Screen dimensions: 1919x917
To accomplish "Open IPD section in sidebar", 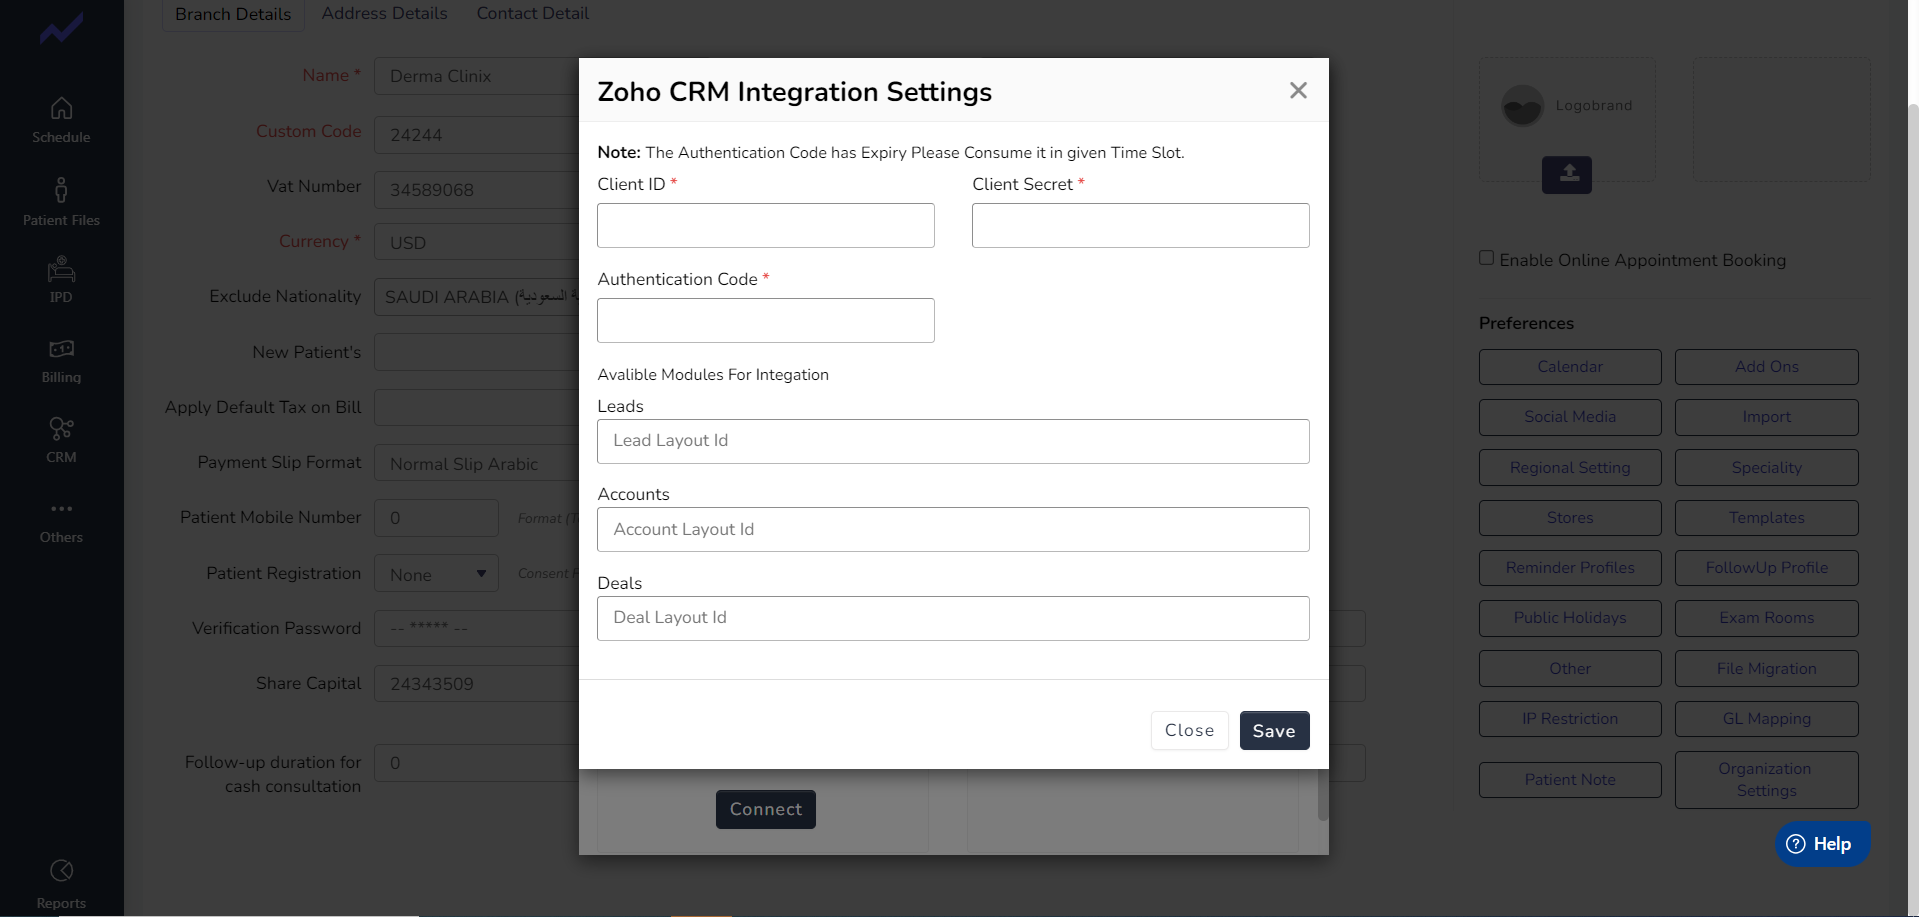I will [61, 280].
